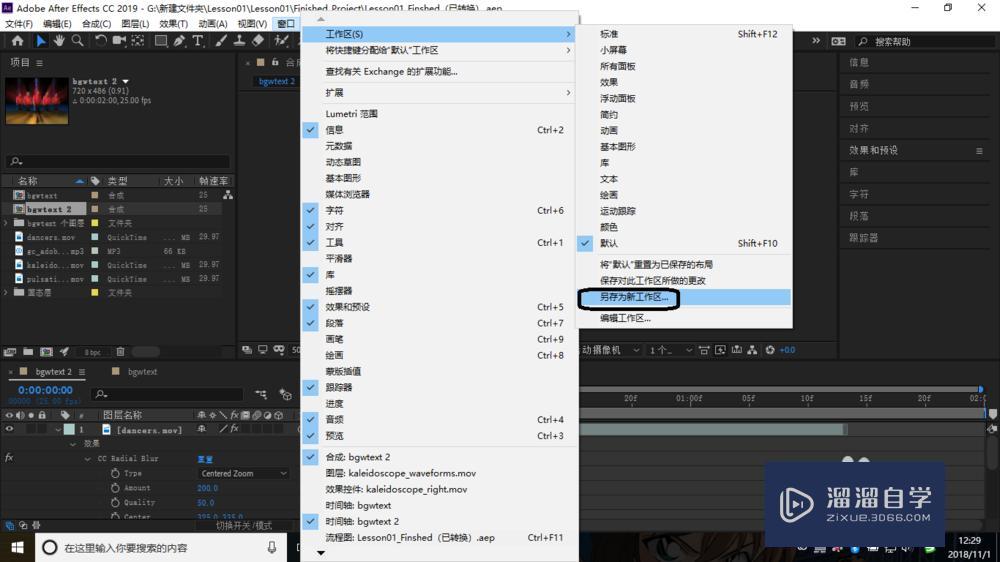Select the Eraser tool
Viewport: 1000px width, 562px height.
tap(258, 41)
